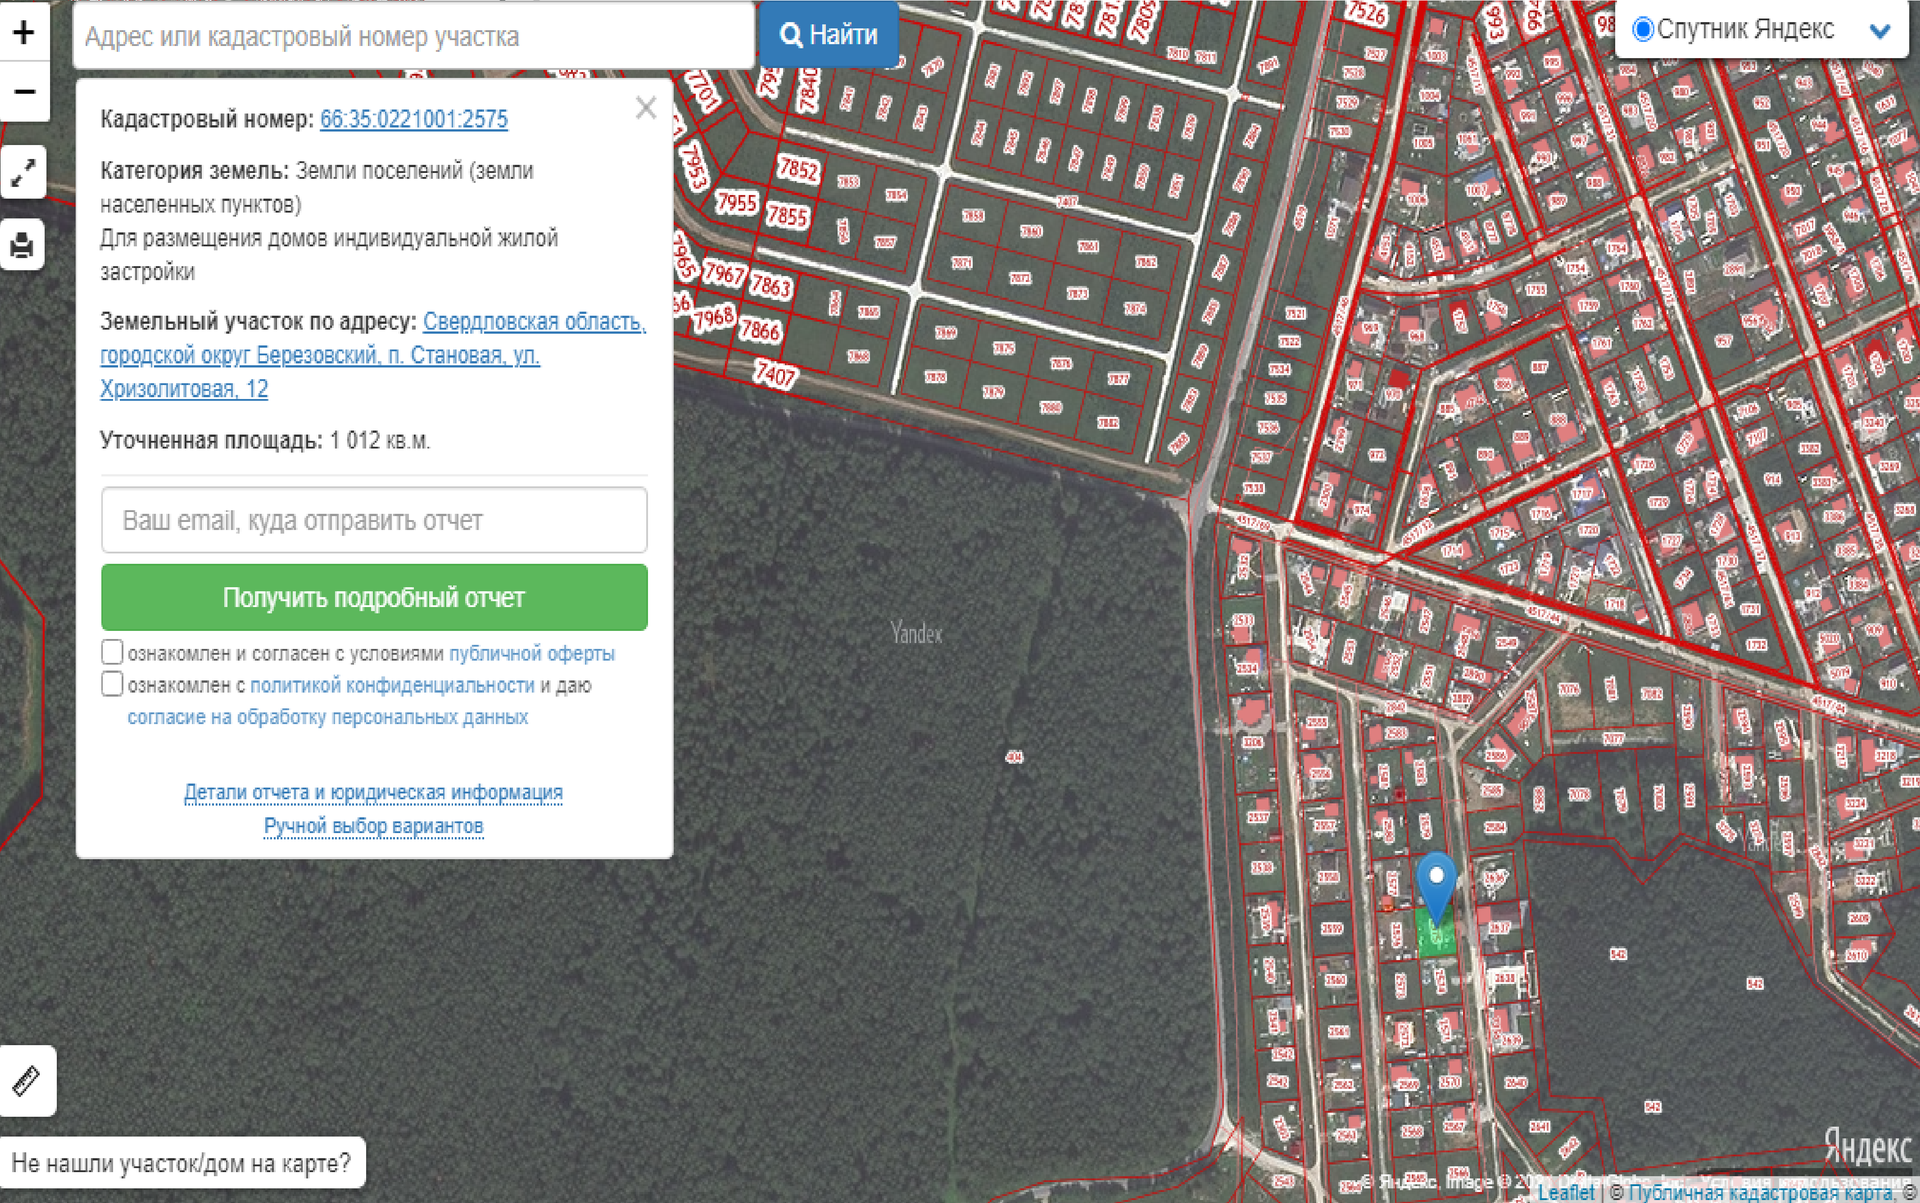Expand Детали отчета и юридическая информация

(373, 792)
